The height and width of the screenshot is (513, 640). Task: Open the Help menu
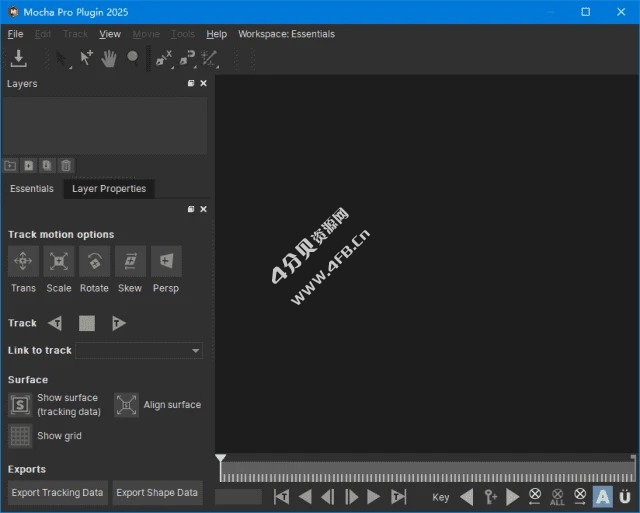click(x=216, y=34)
